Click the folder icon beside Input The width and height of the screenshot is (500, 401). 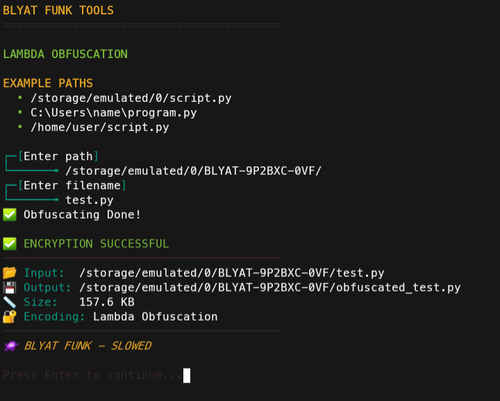(10, 273)
